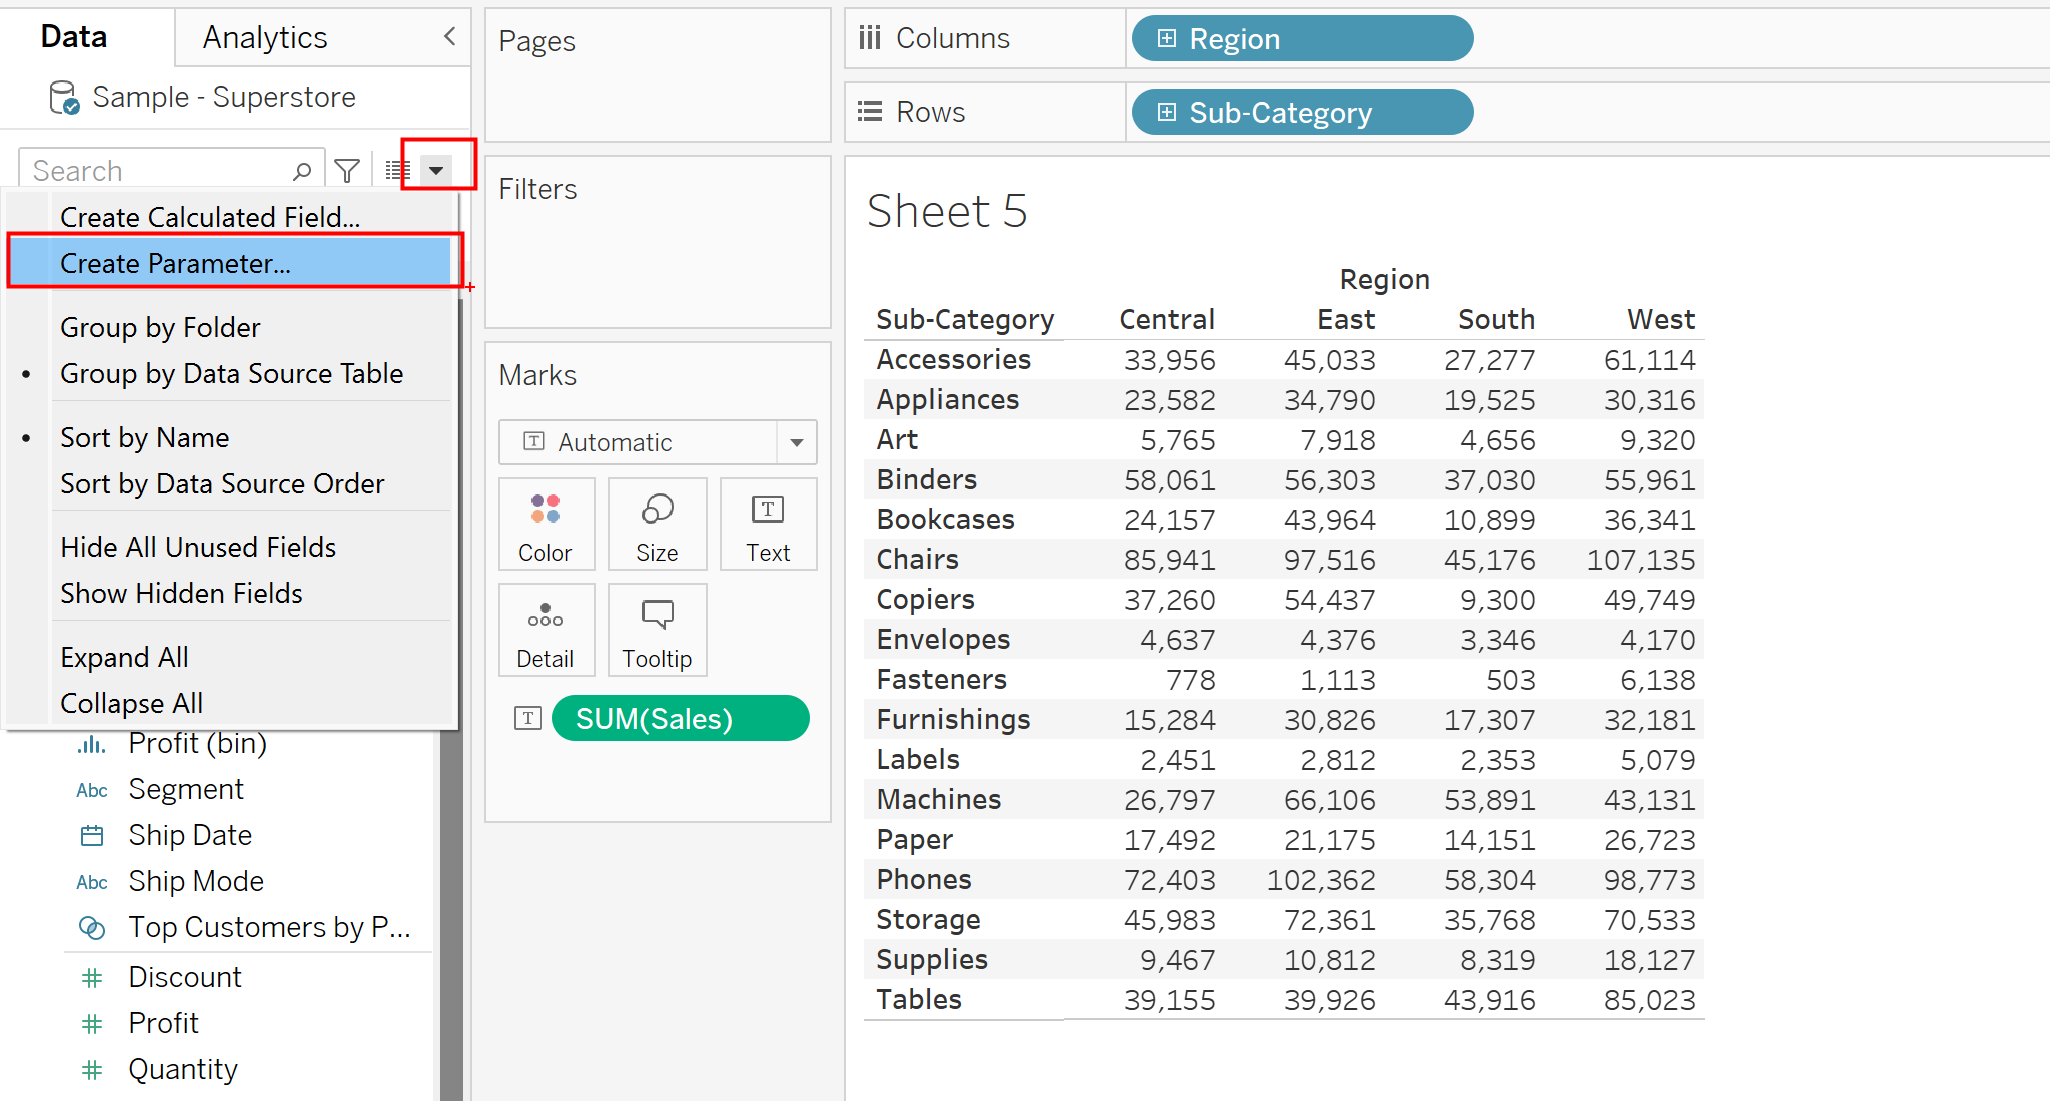Click the Color mark card button
2050x1101 pixels.
546,525
